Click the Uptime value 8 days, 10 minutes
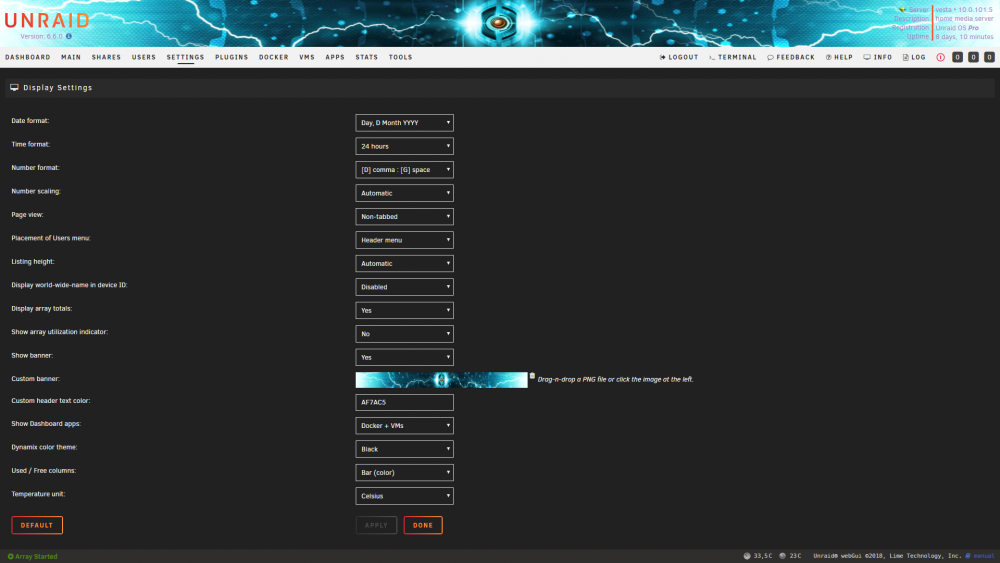The image size is (1000, 563). (x=964, y=37)
